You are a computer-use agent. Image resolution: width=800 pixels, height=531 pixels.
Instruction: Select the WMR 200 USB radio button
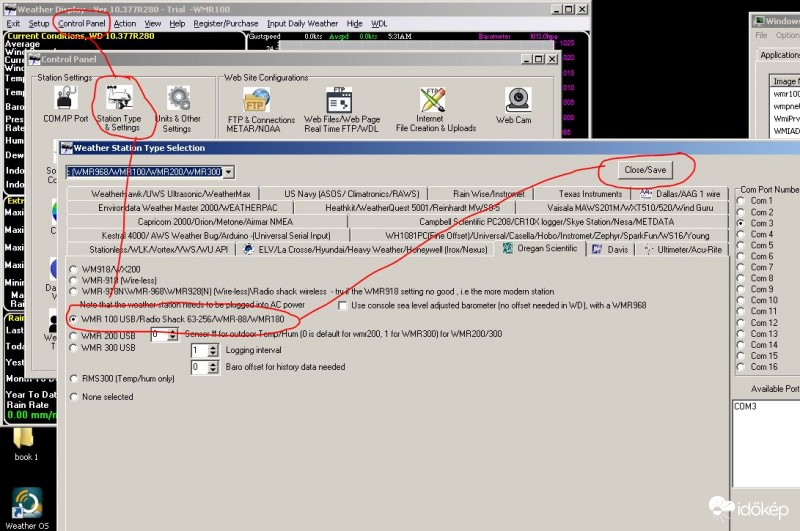click(73, 336)
